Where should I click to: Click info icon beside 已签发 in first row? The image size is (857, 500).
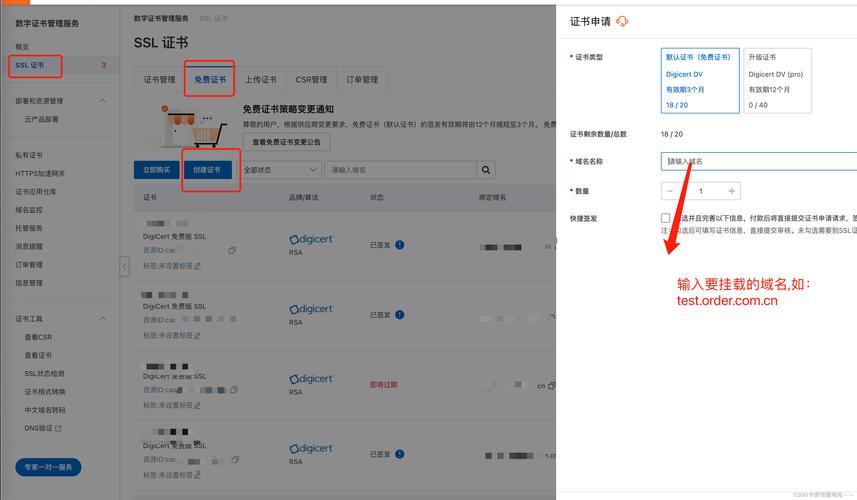click(400, 245)
